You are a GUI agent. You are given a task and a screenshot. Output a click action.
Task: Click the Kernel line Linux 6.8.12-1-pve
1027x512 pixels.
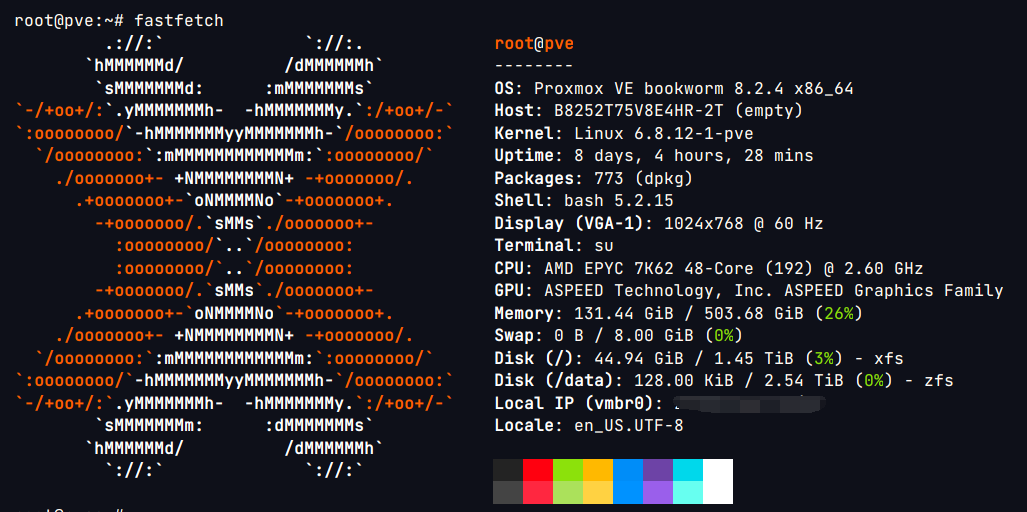point(624,134)
